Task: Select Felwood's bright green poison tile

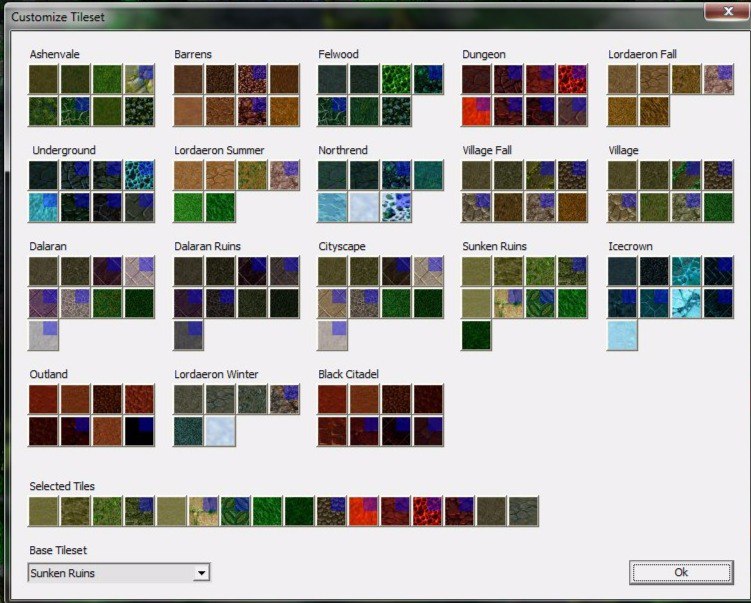Action: click(397, 79)
